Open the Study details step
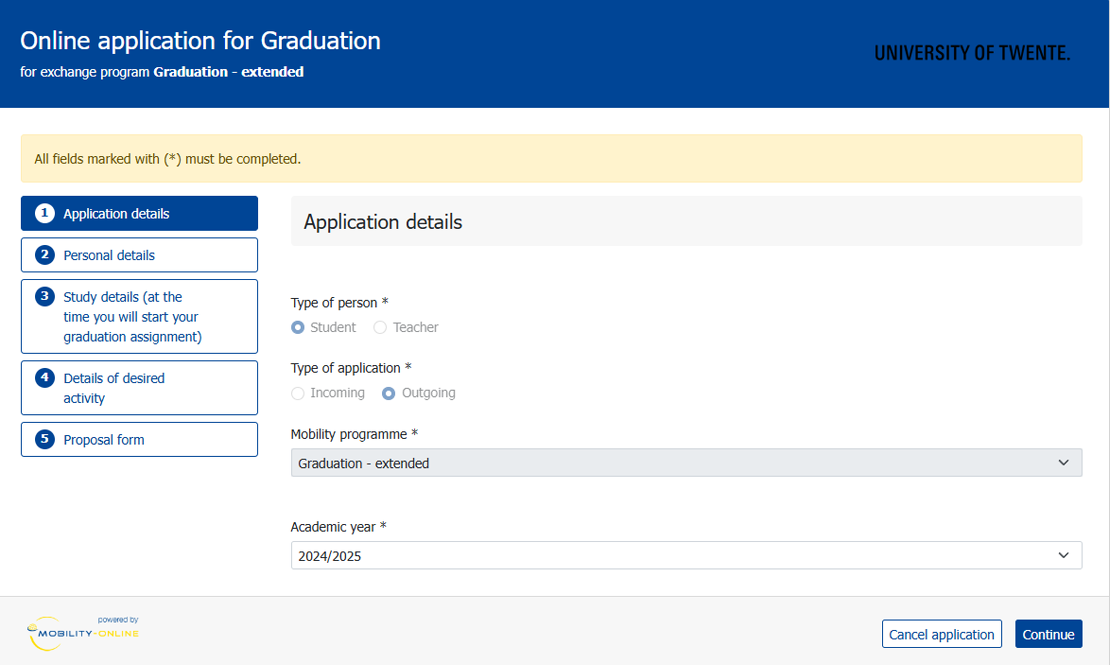 tap(139, 317)
